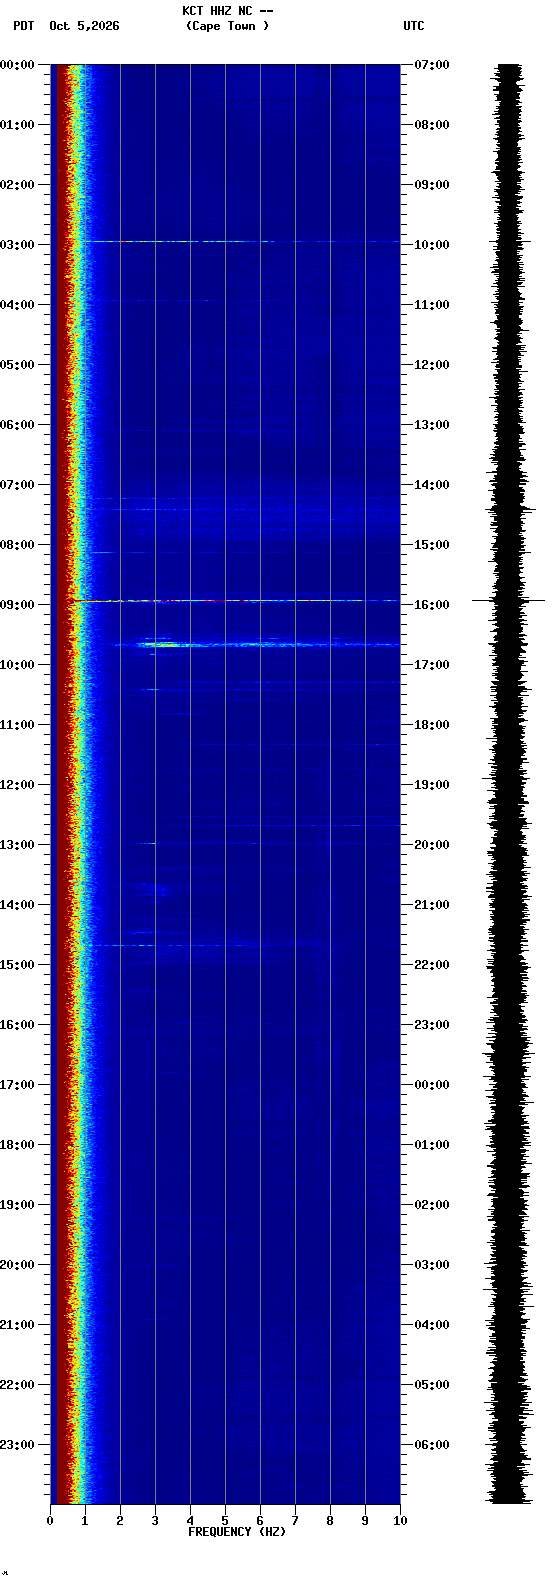552x1584 pixels.
Task: Click the 10:00 UTC time label
Action: coord(432,245)
